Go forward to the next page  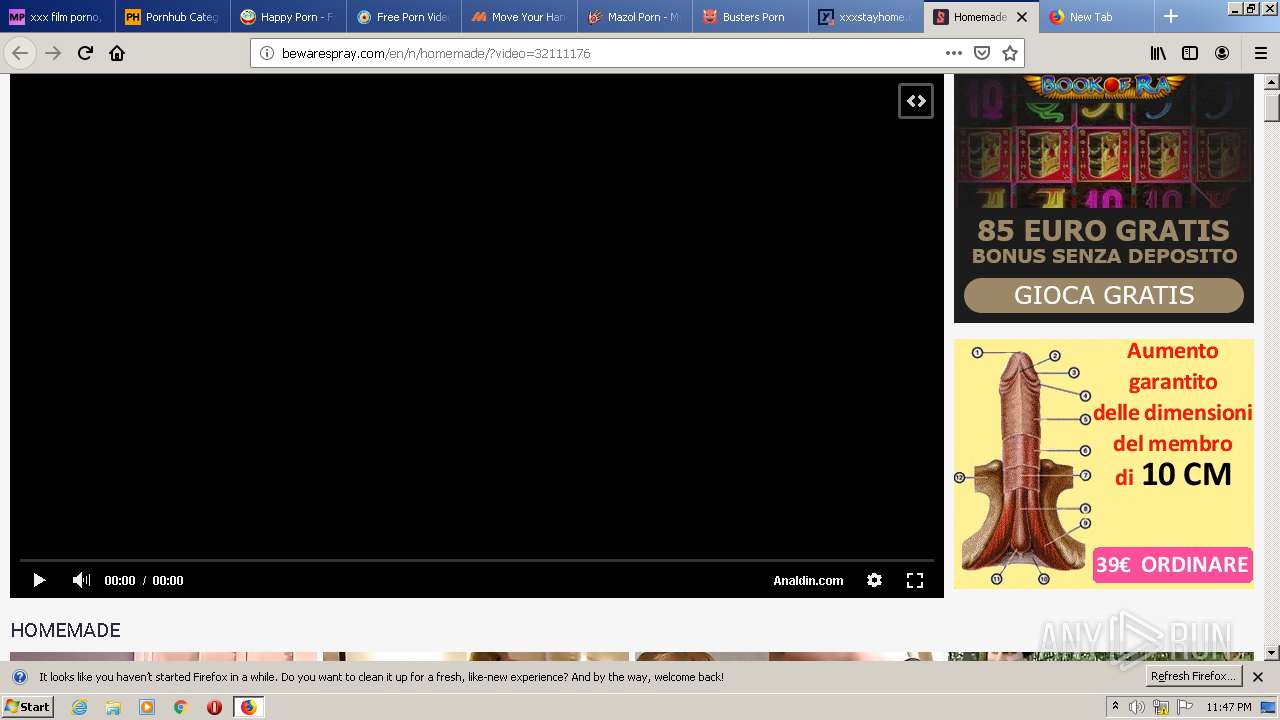[x=53, y=53]
